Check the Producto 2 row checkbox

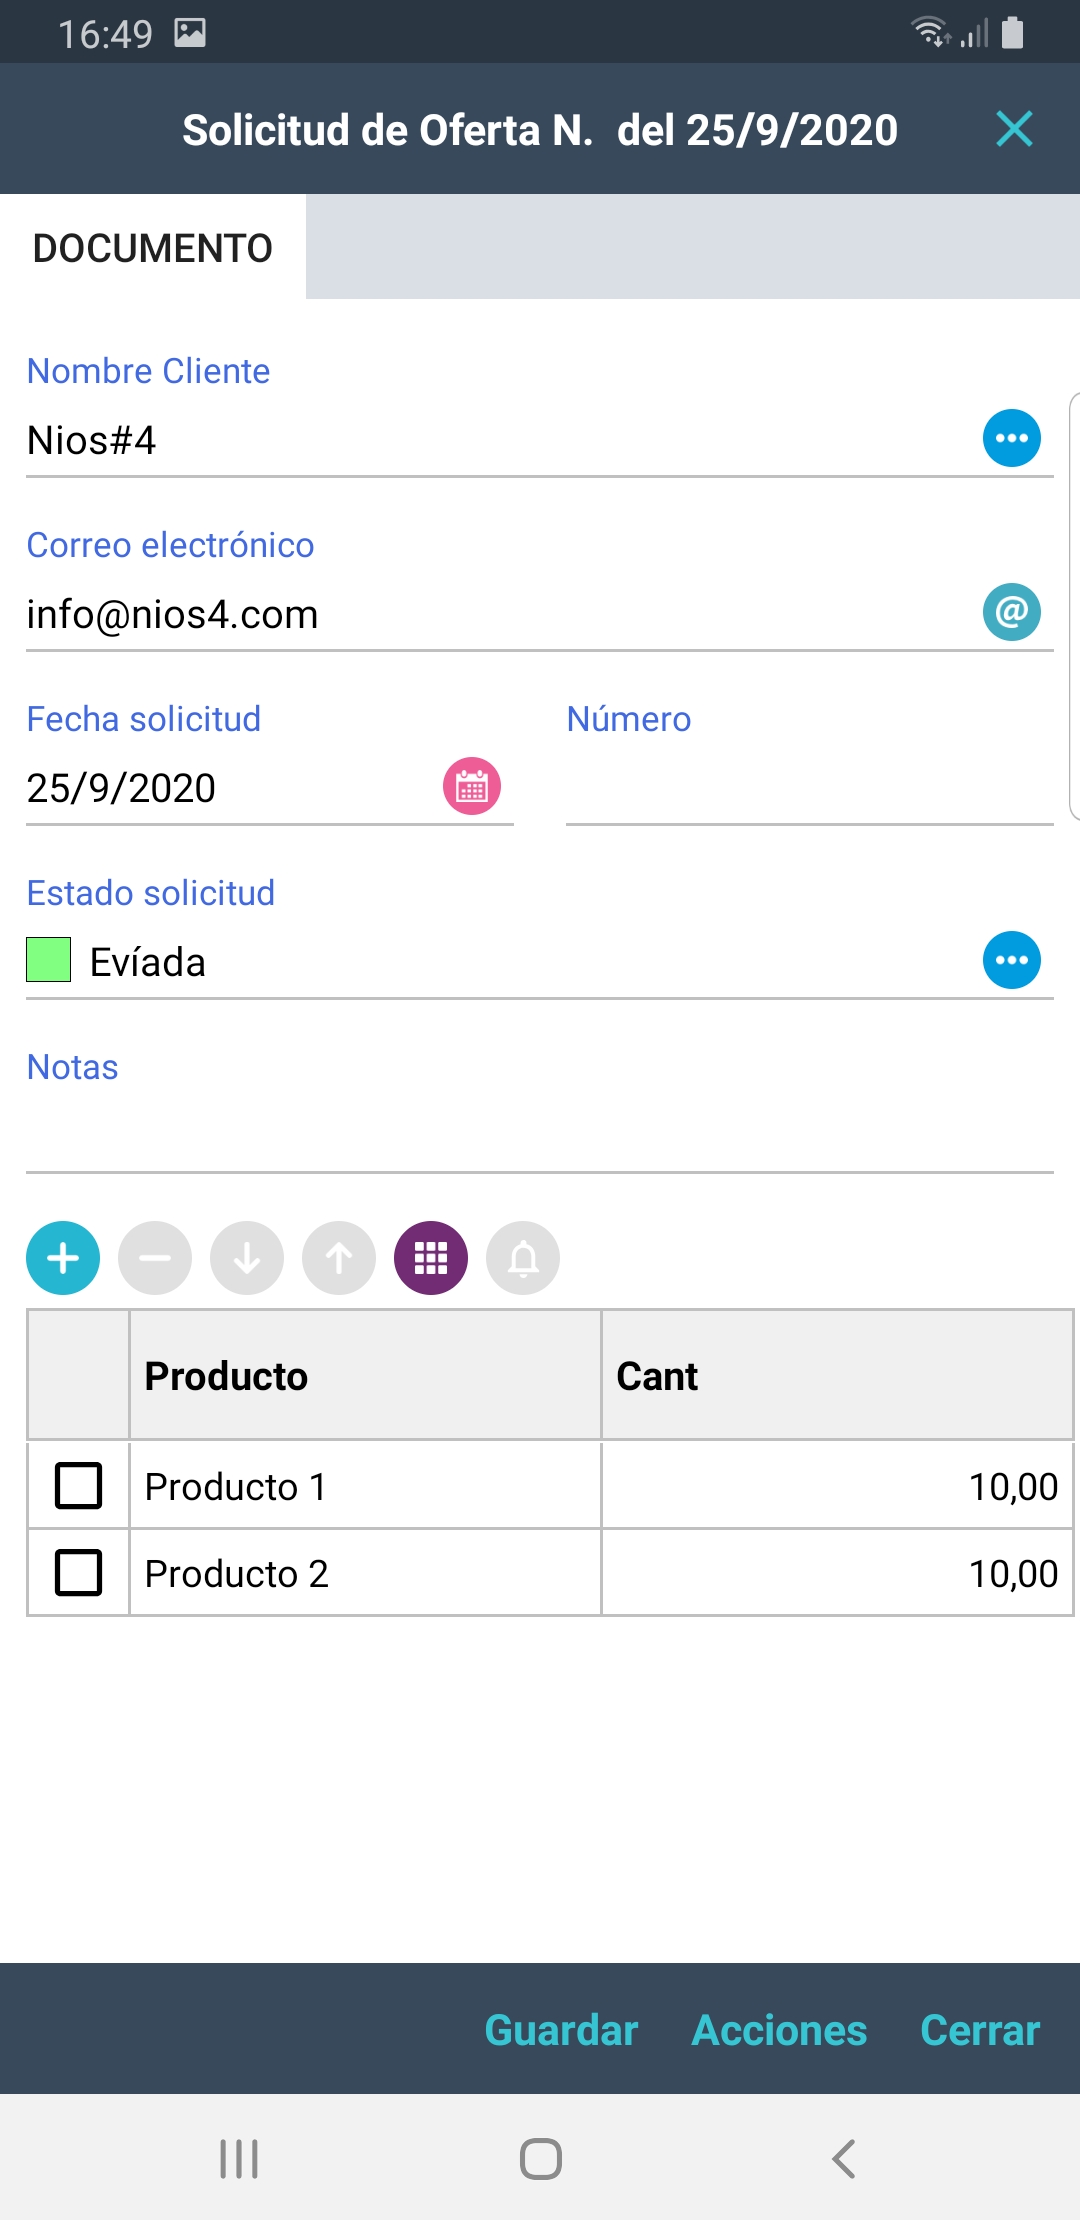(x=78, y=1572)
